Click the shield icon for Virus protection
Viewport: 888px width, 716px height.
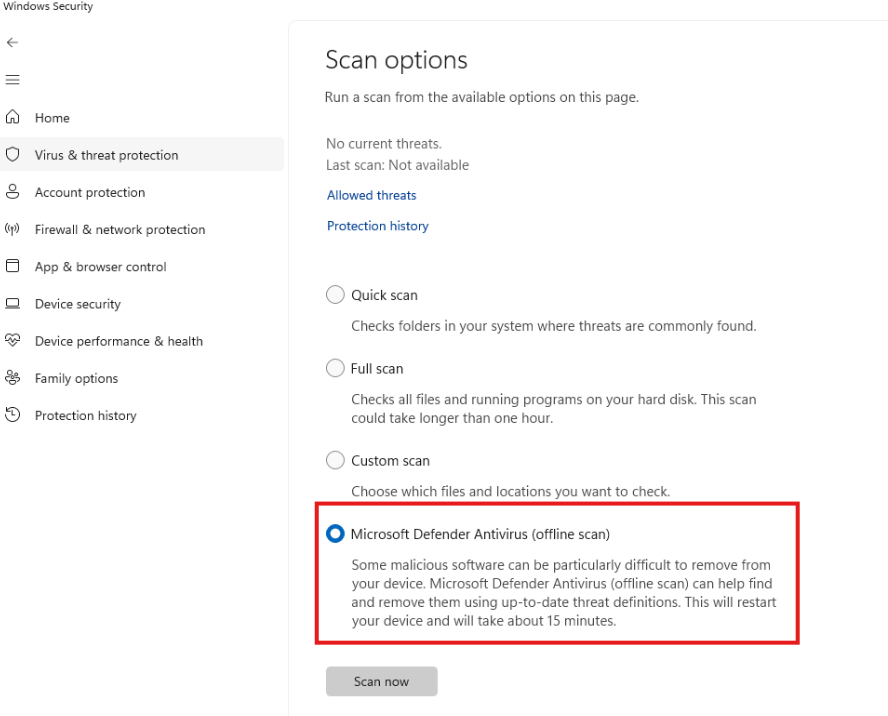pyautogui.click(x=12, y=155)
